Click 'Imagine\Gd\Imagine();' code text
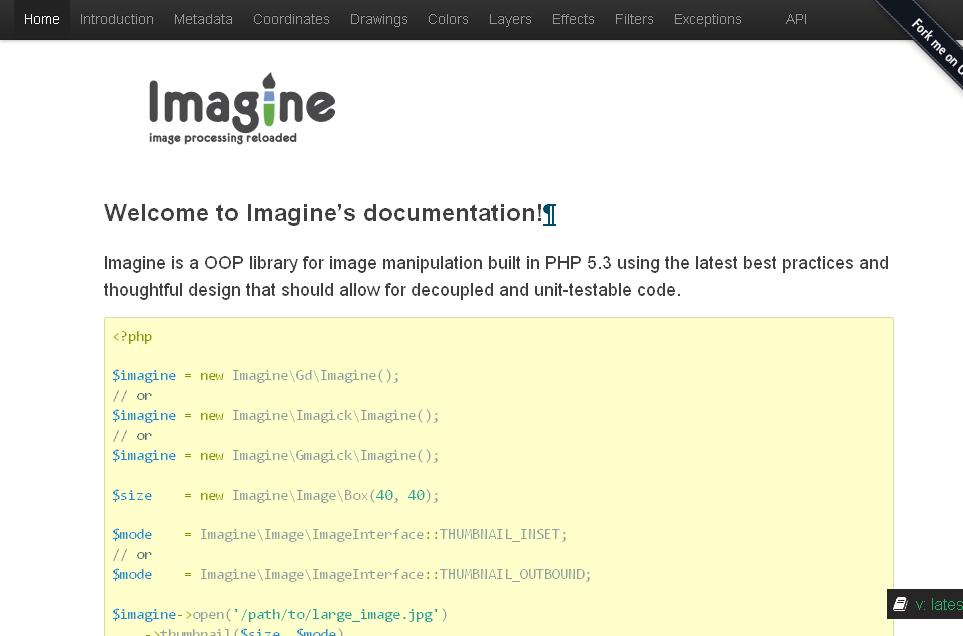 coord(316,375)
